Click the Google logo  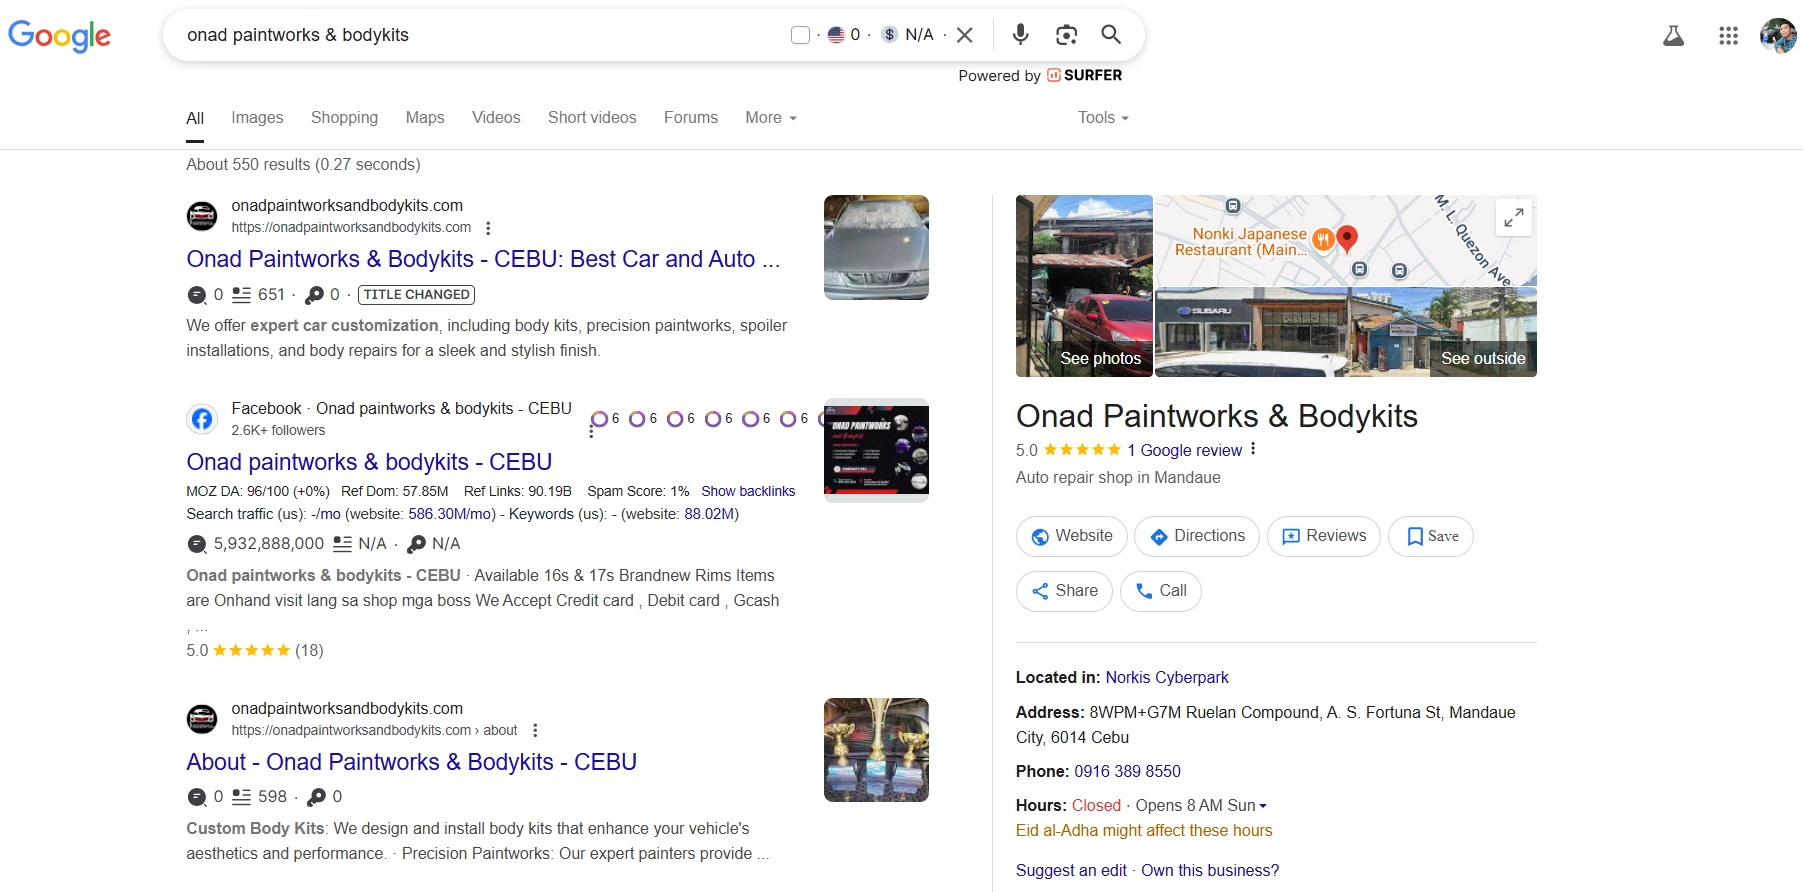point(59,36)
